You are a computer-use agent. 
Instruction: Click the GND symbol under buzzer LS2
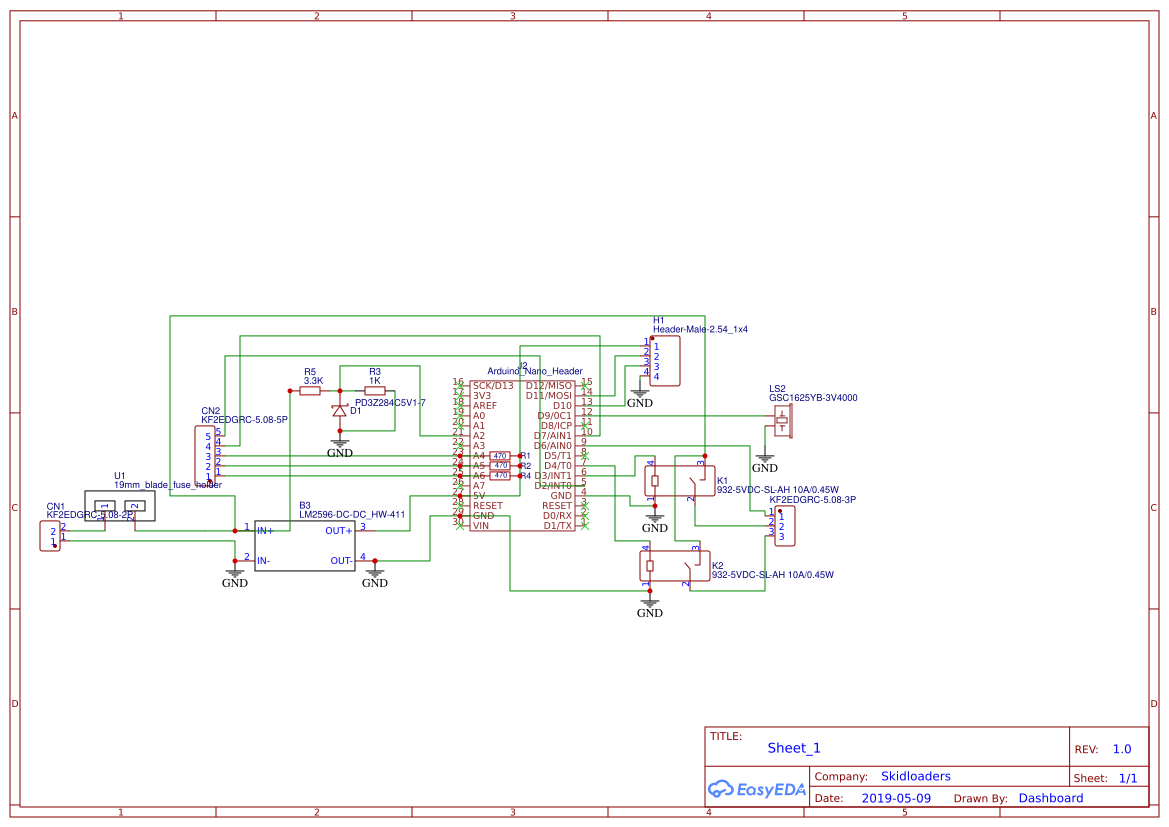[x=765, y=462]
